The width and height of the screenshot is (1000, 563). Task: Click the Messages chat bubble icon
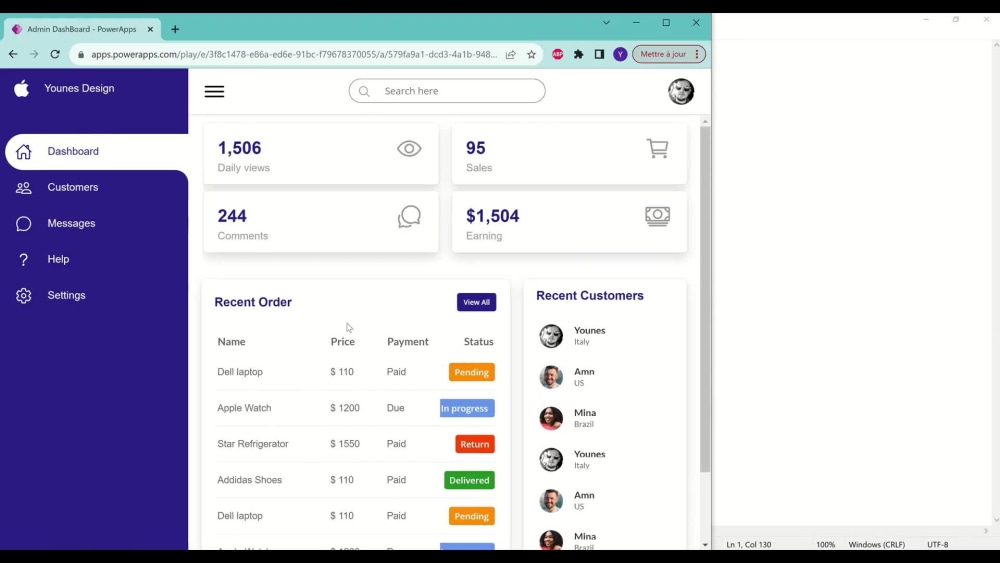24,224
